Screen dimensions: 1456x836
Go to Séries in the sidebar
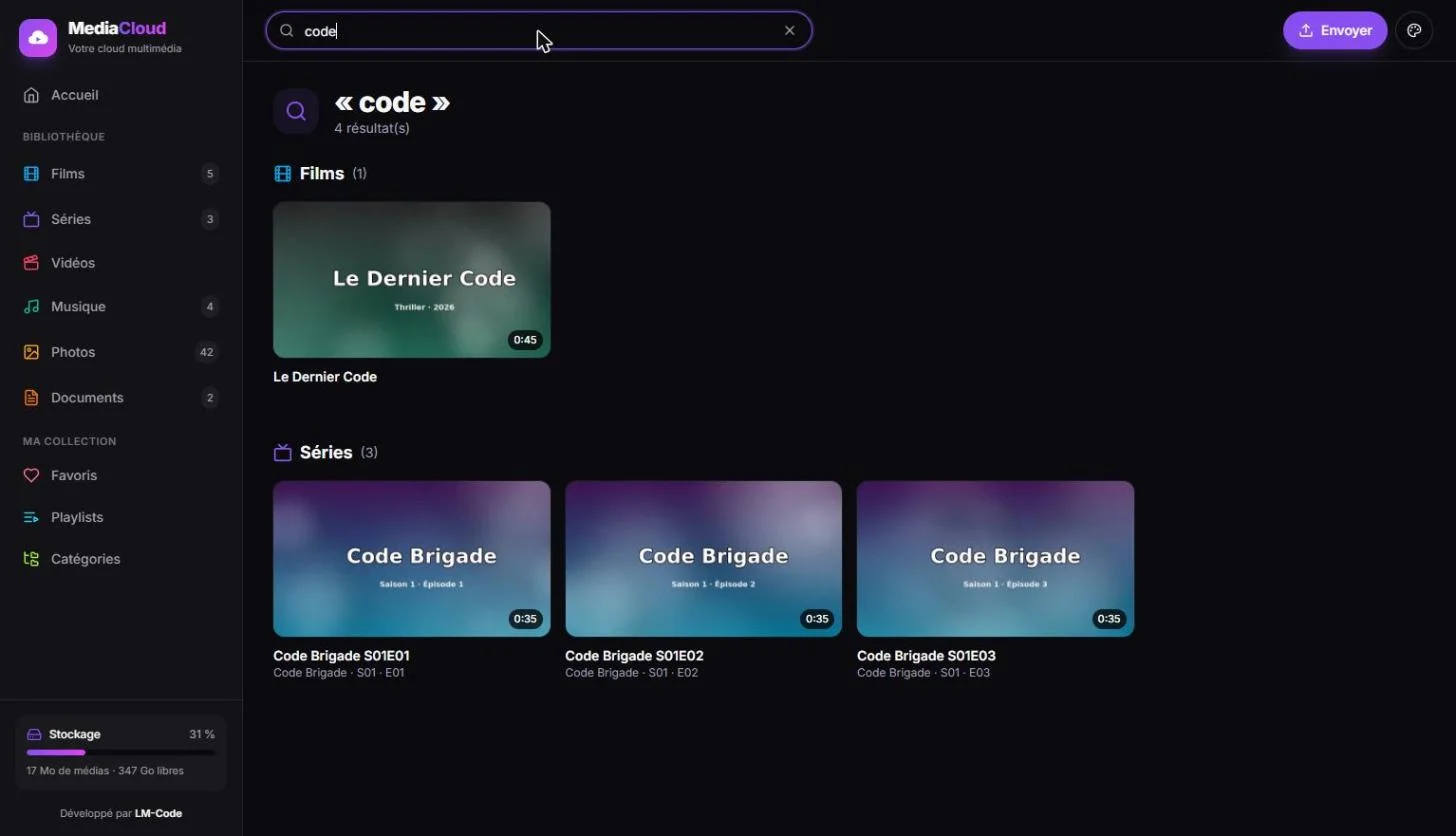coord(121,219)
